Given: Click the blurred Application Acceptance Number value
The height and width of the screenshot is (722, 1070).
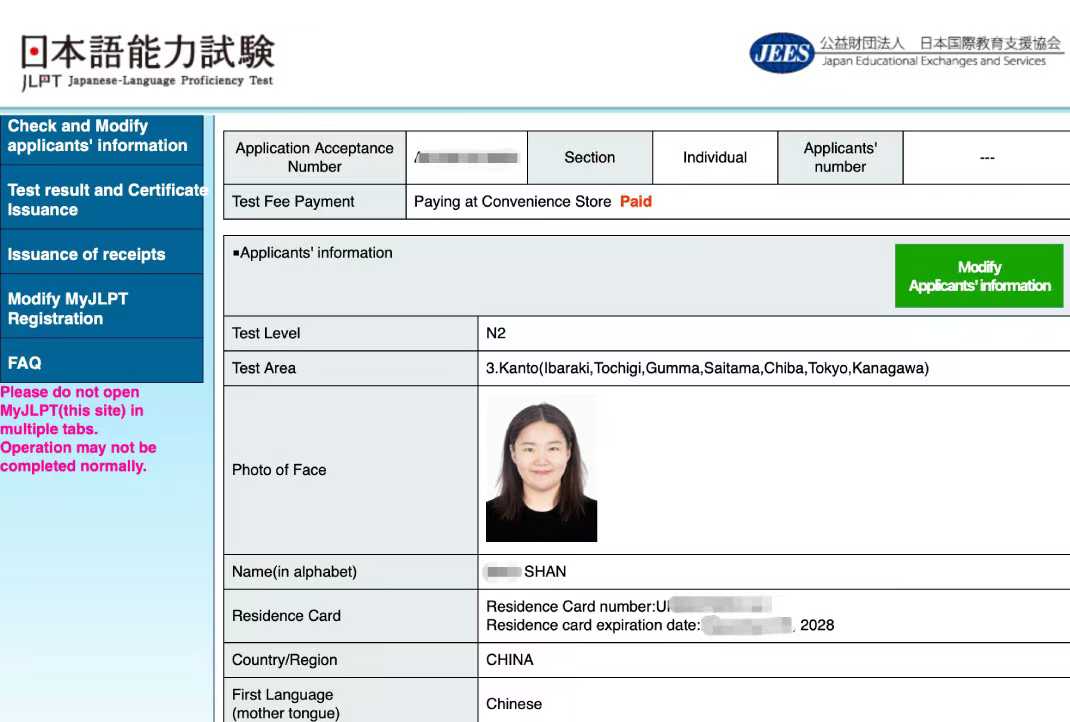Looking at the screenshot, I should click(x=466, y=158).
